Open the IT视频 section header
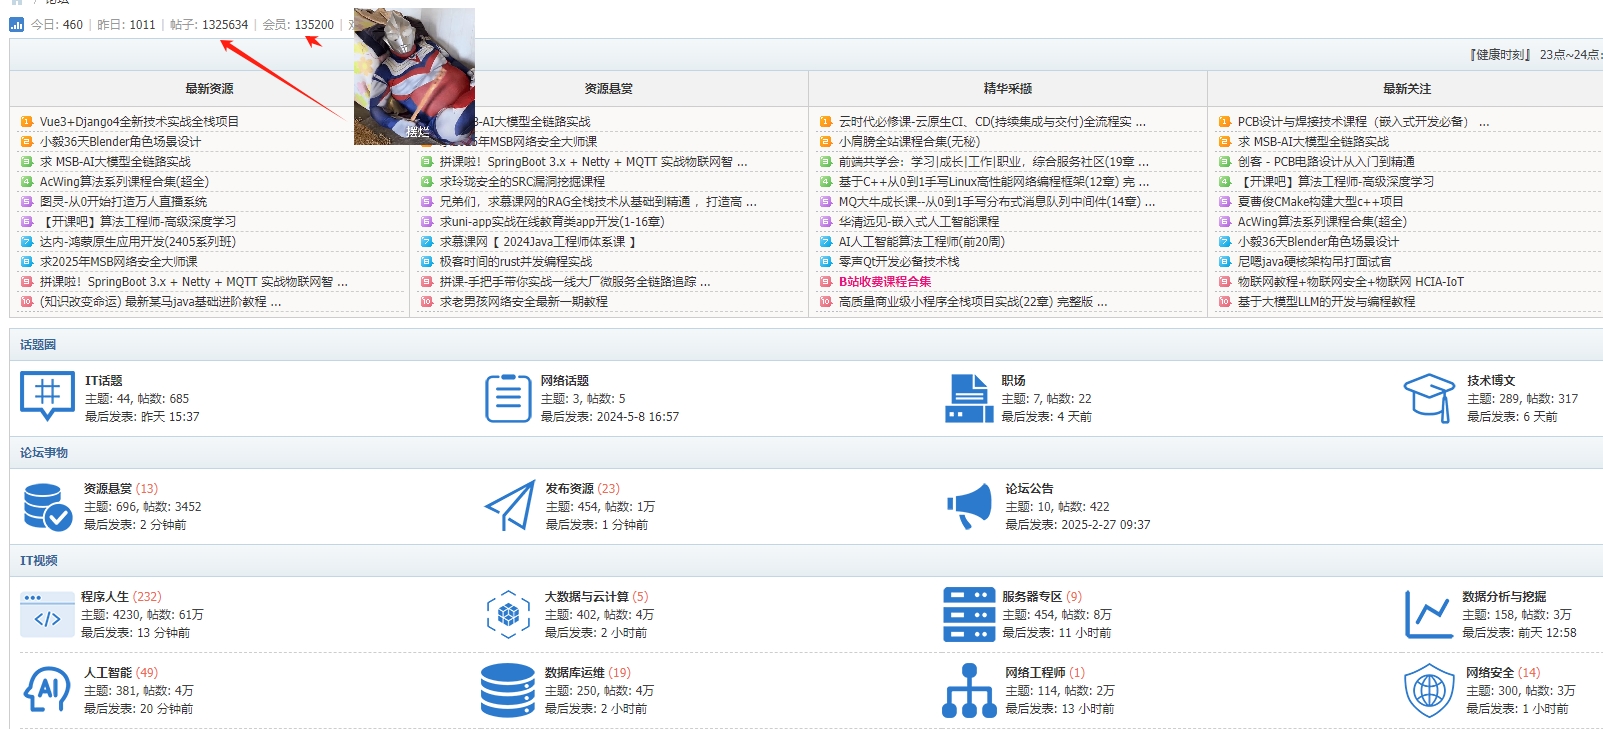Image resolution: width=1603 pixels, height=729 pixels. pyautogui.click(x=39, y=561)
